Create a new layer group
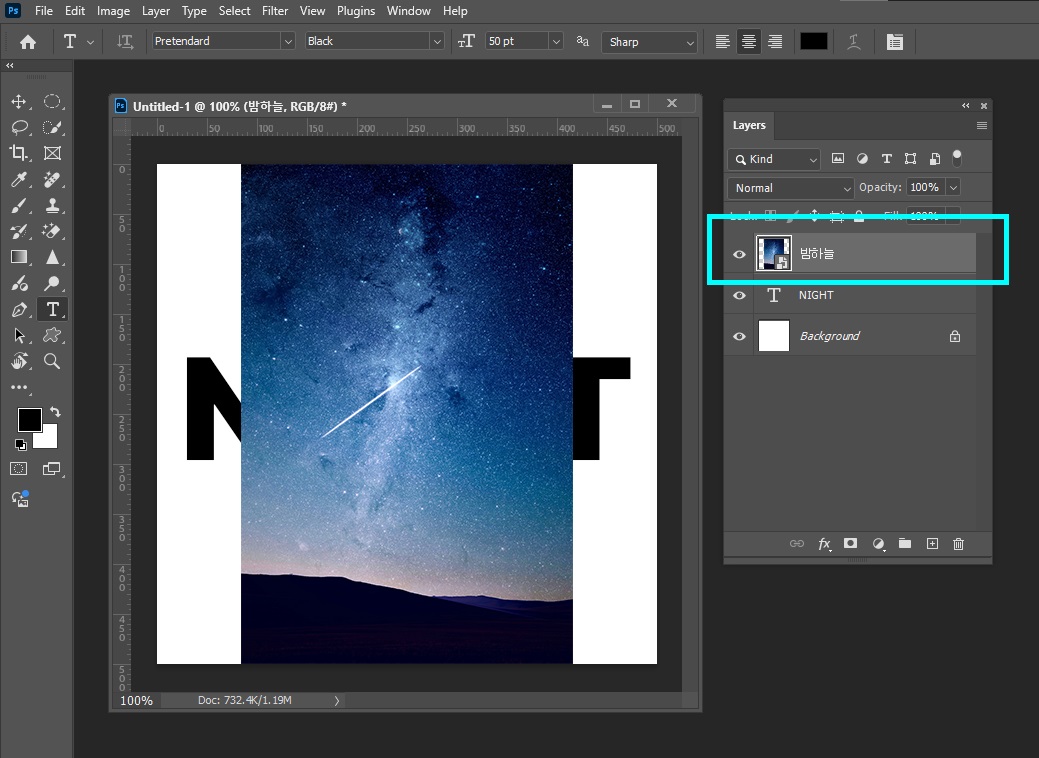This screenshot has height=758, width=1039. (x=904, y=543)
